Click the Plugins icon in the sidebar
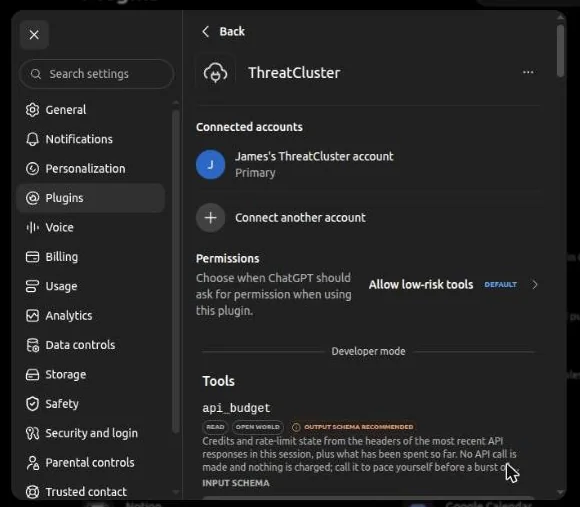580x507 pixels. (x=33, y=198)
